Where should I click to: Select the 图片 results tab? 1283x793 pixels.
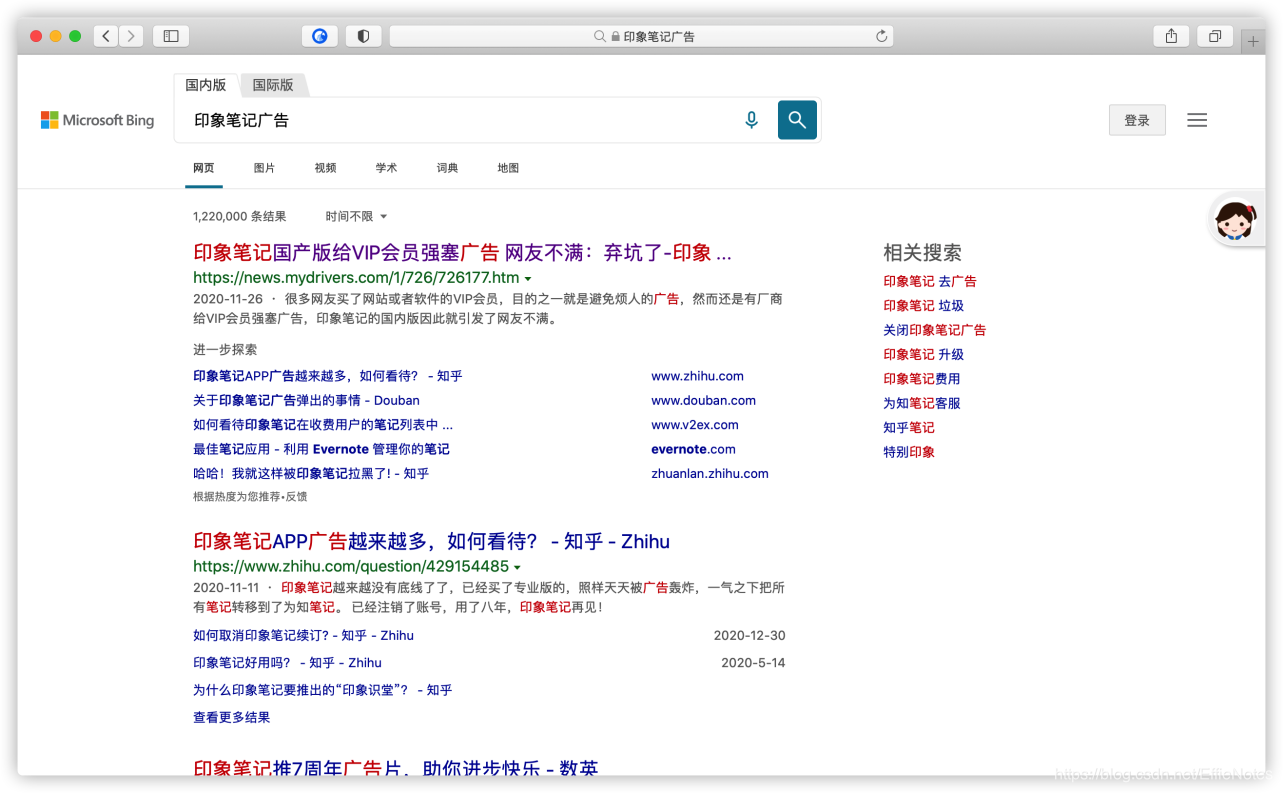pos(265,168)
